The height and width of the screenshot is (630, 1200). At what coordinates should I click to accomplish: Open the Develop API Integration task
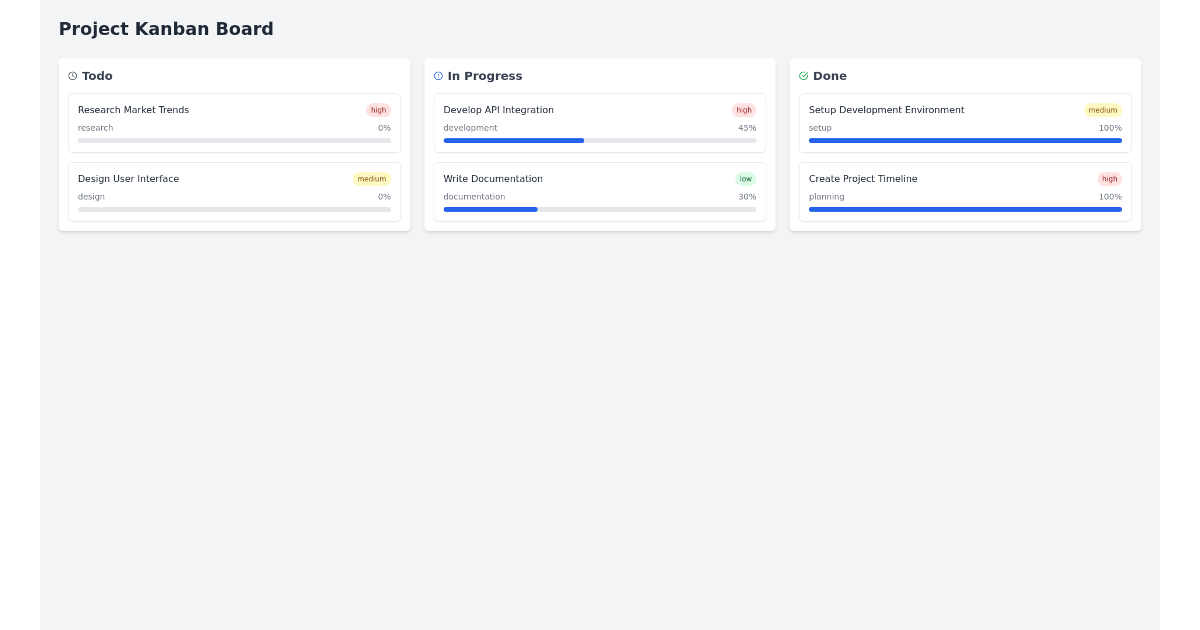(x=600, y=121)
